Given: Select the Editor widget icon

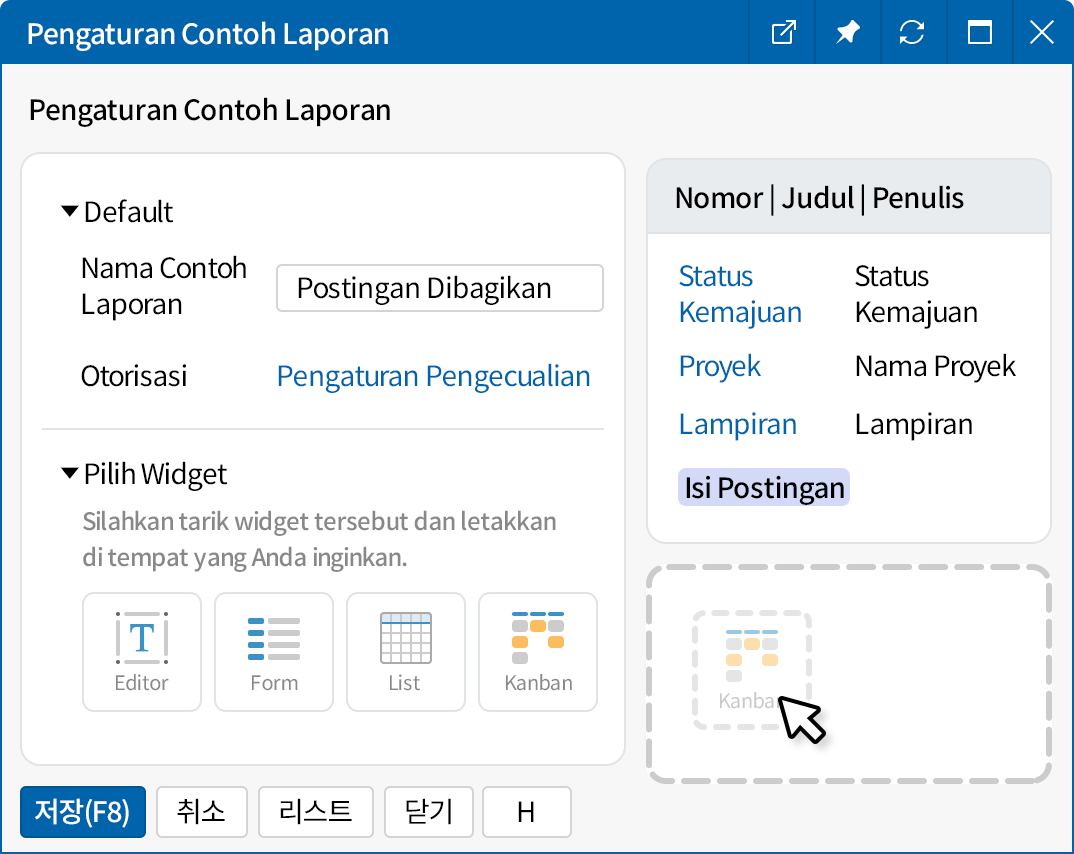Looking at the screenshot, I should pyautogui.click(x=142, y=652).
